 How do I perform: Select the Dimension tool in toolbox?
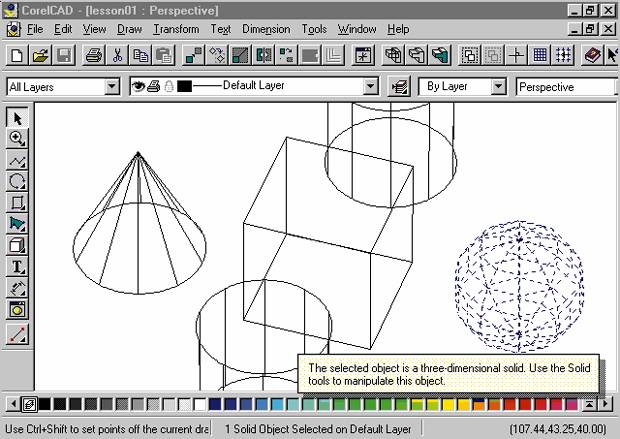point(17,288)
